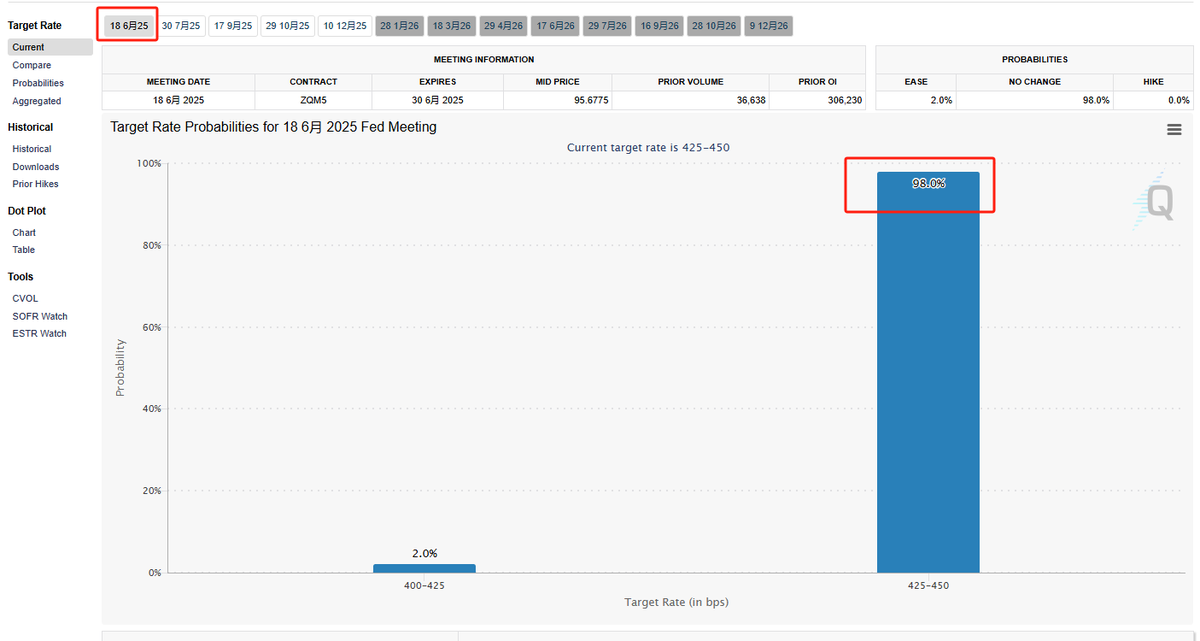Select the 29 7月26 meeting tab
Image resolution: width=1200 pixels, height=641 pixels.
click(608, 26)
